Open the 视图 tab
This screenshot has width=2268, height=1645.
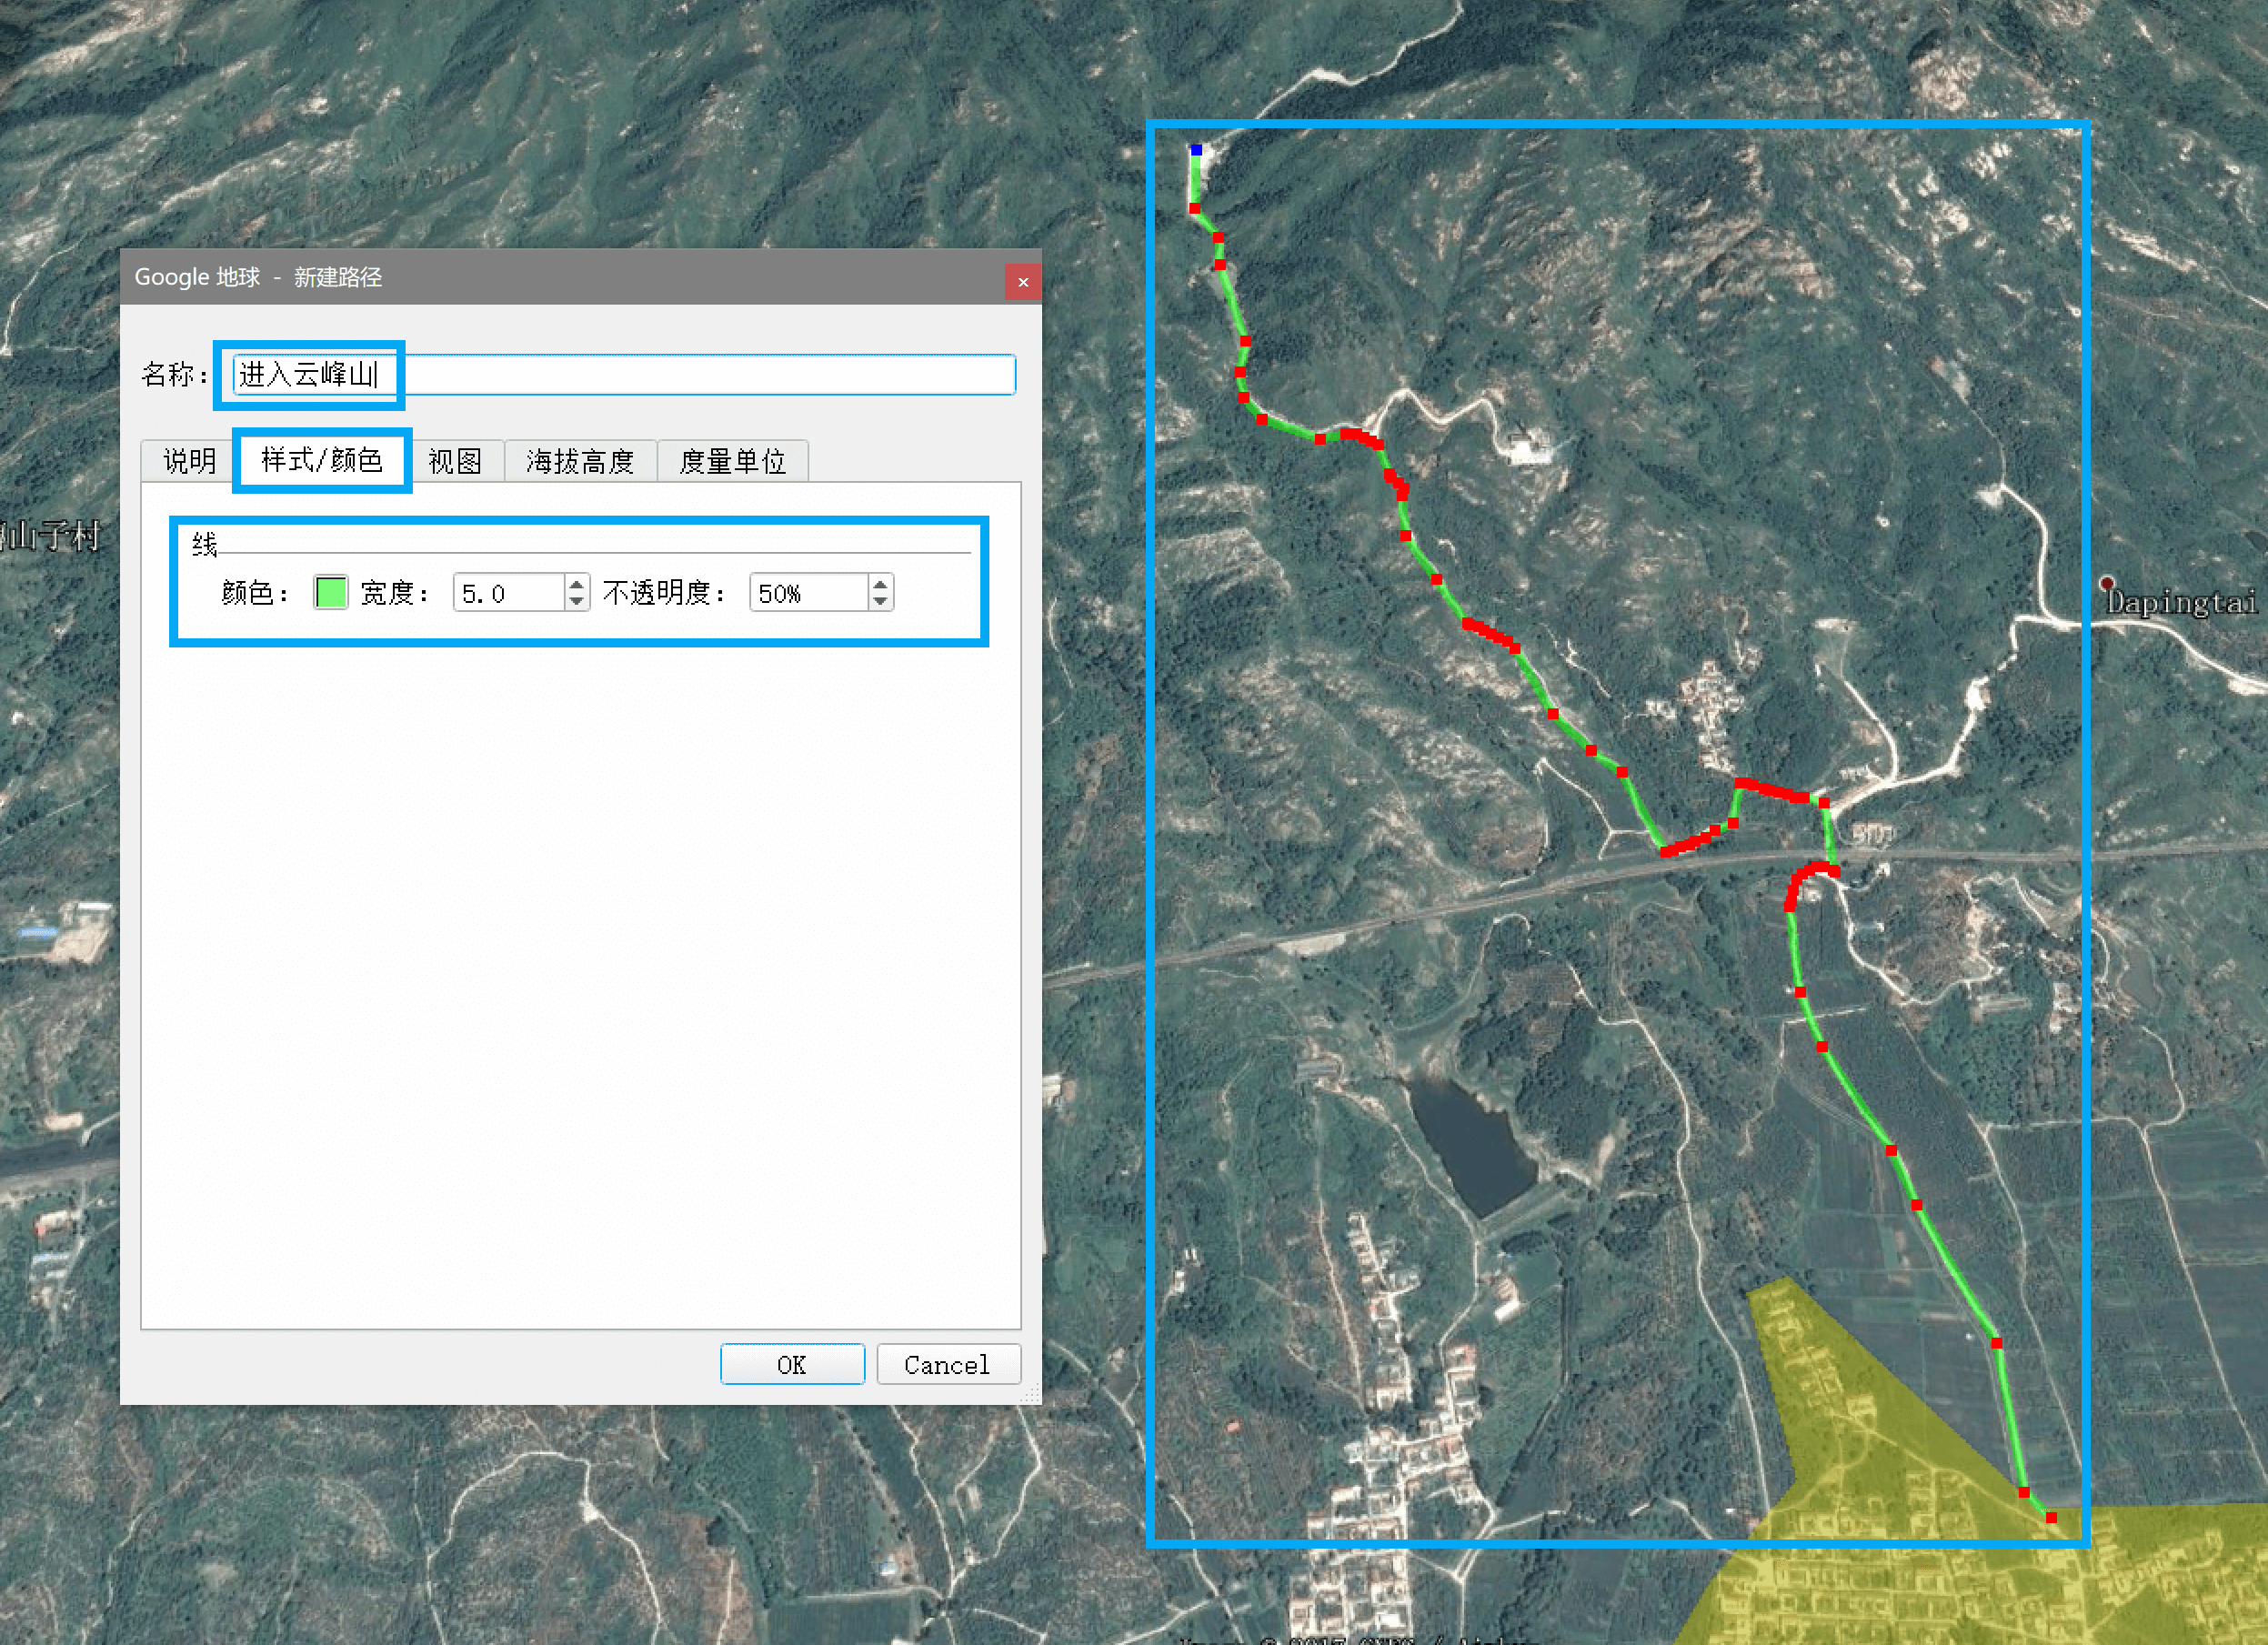click(x=455, y=461)
